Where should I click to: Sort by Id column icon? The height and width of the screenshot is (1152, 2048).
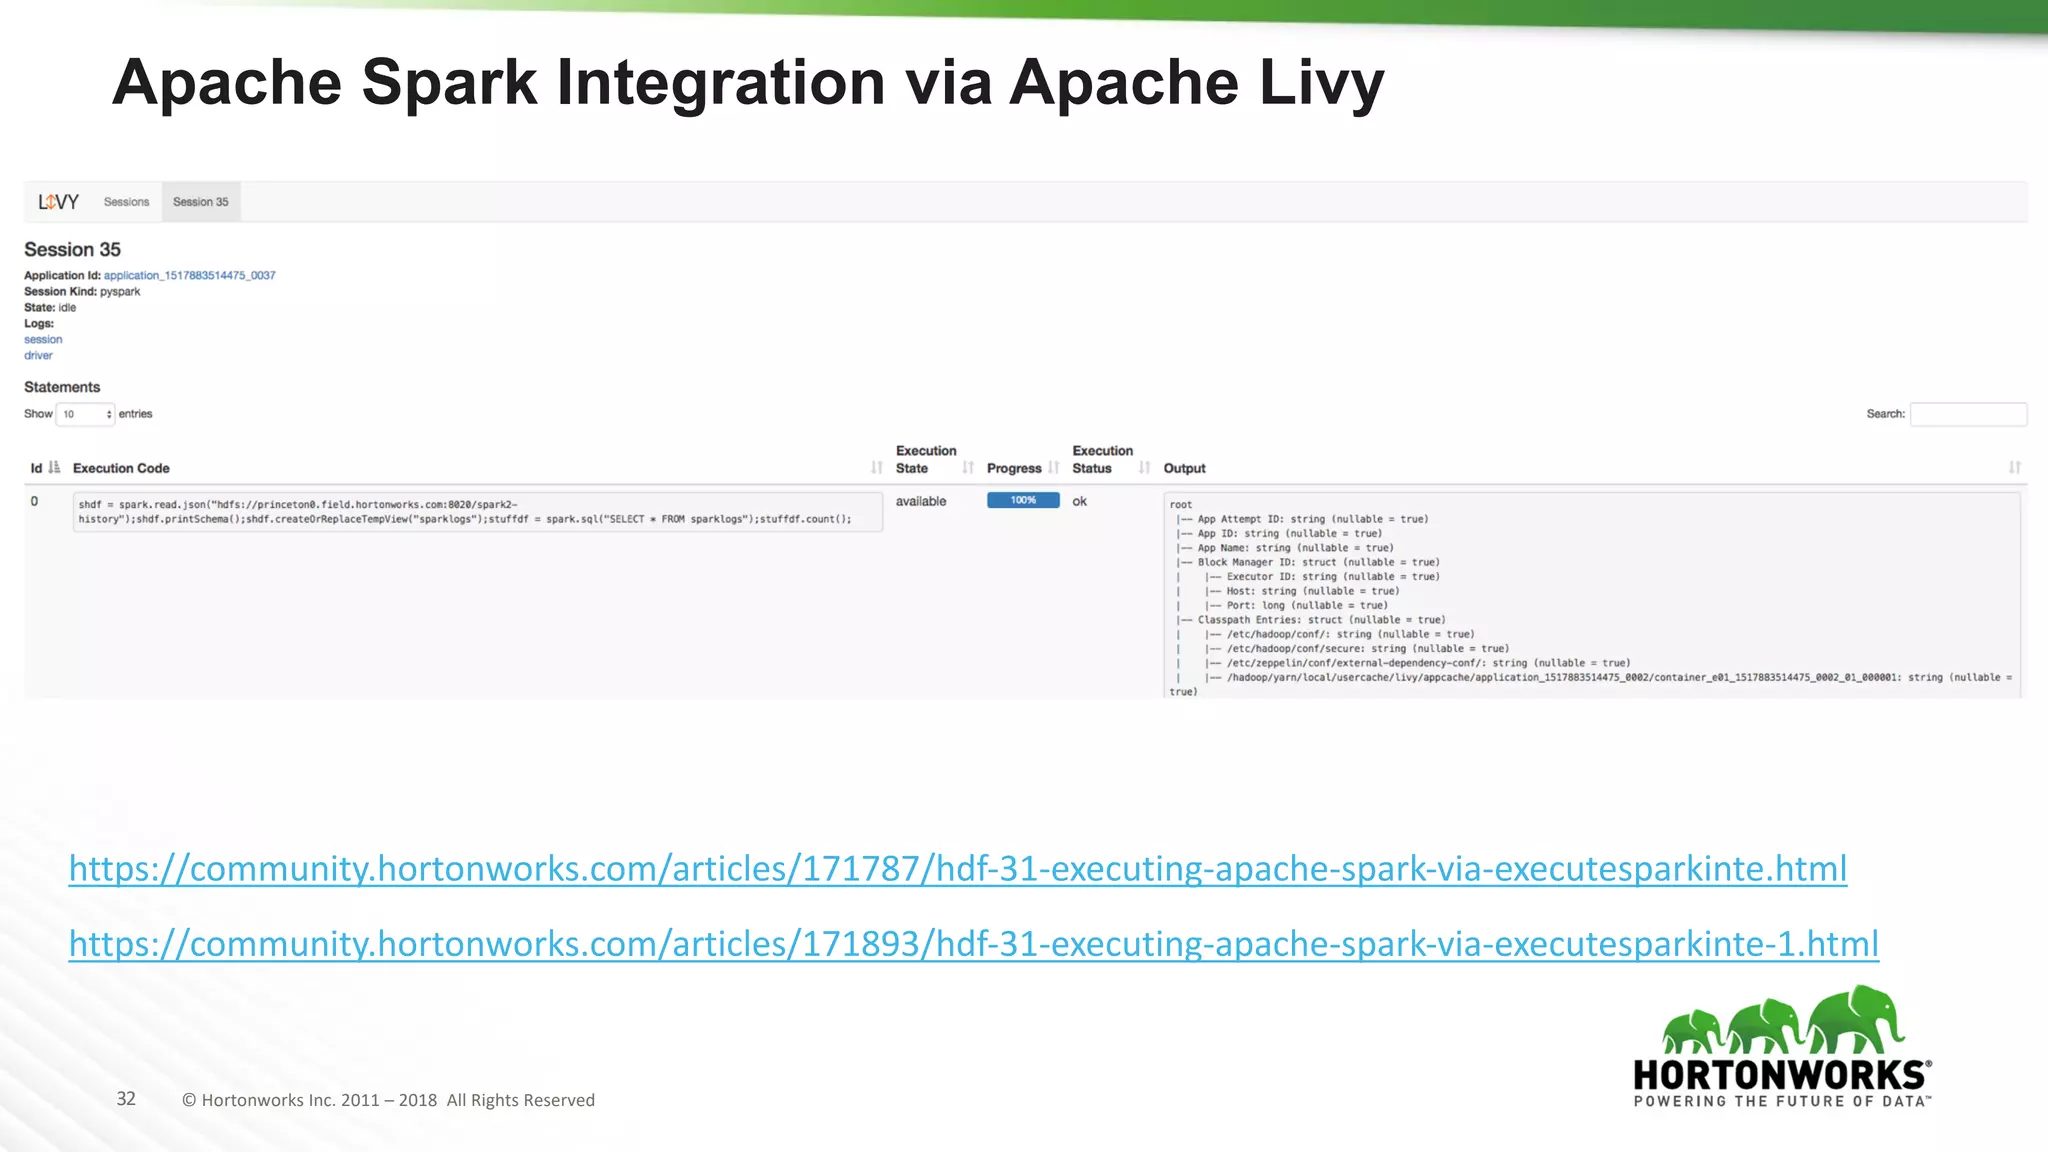point(54,468)
